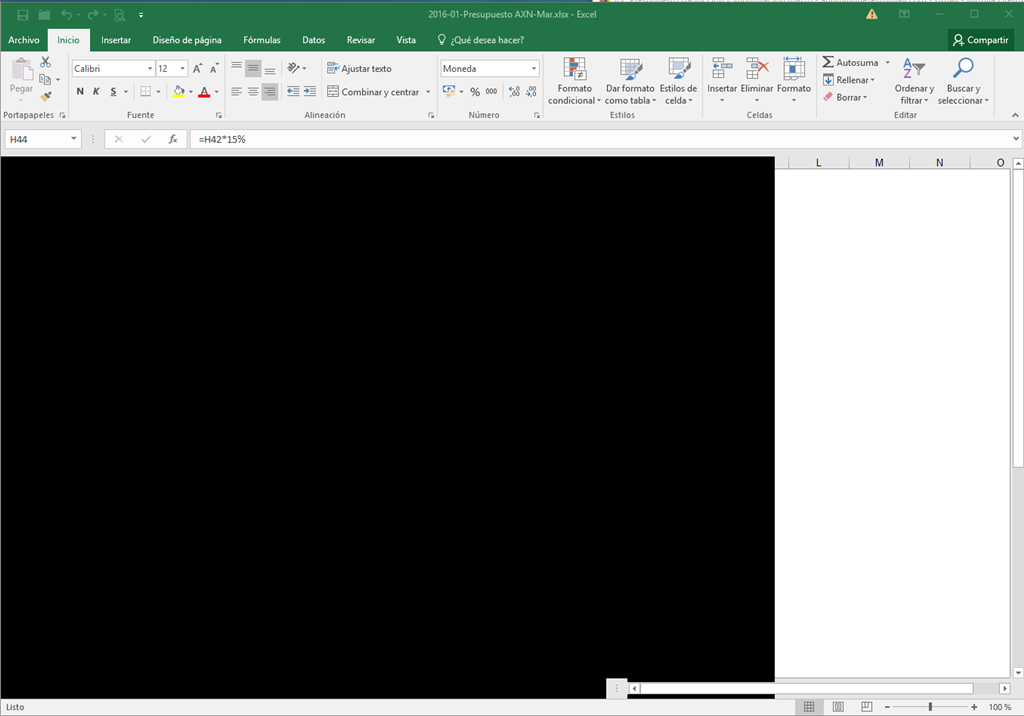Screen dimensions: 1024x716
Task: Increase font size with large A icon
Action: coord(197,69)
